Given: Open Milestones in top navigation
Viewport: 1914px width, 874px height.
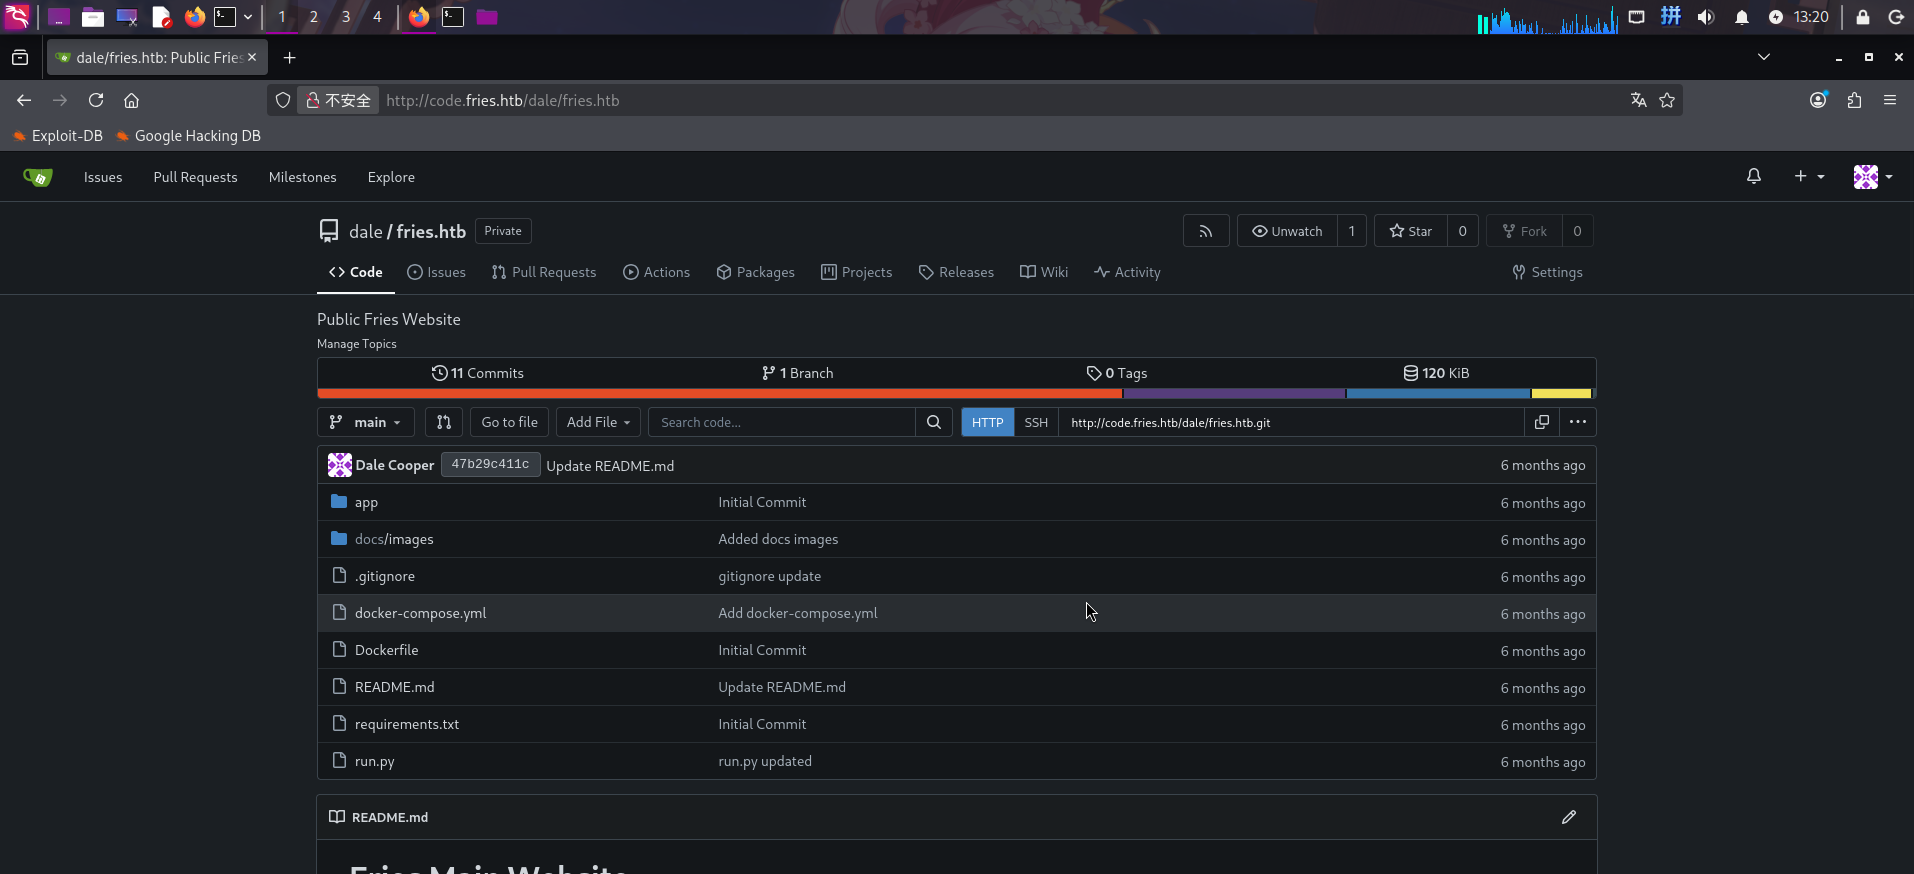Looking at the screenshot, I should coord(303,177).
